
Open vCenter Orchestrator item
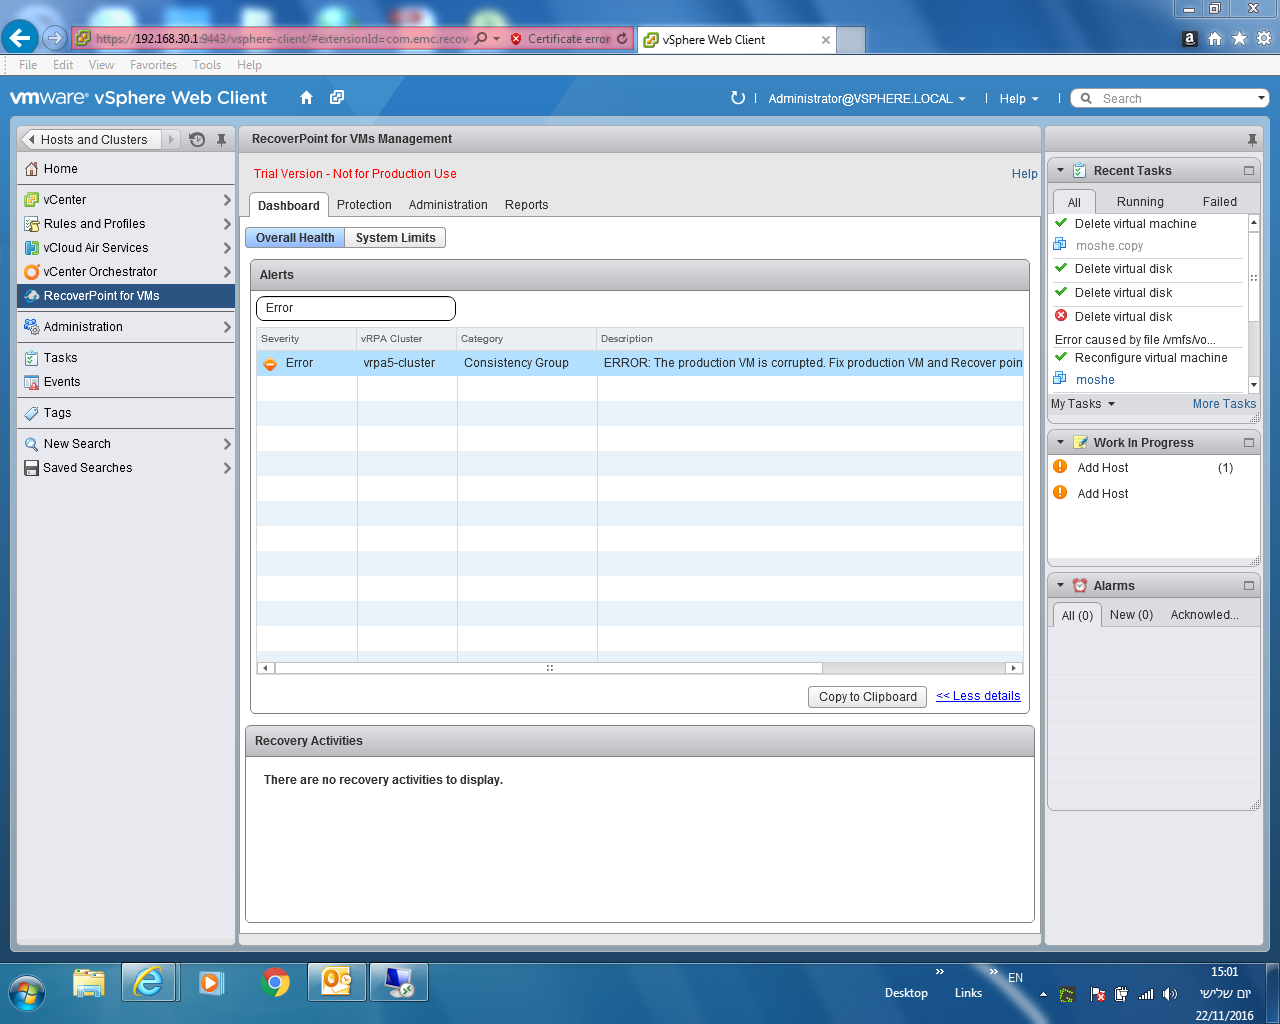126,272
